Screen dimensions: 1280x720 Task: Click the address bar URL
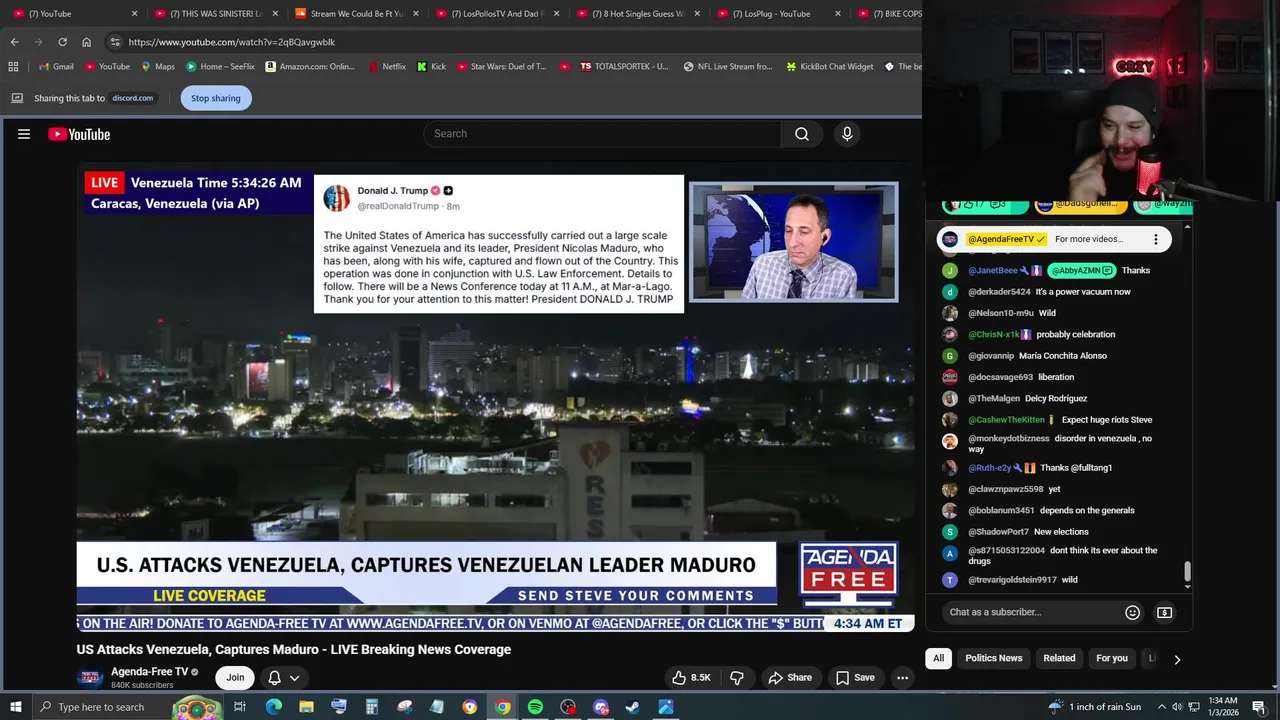coord(232,42)
